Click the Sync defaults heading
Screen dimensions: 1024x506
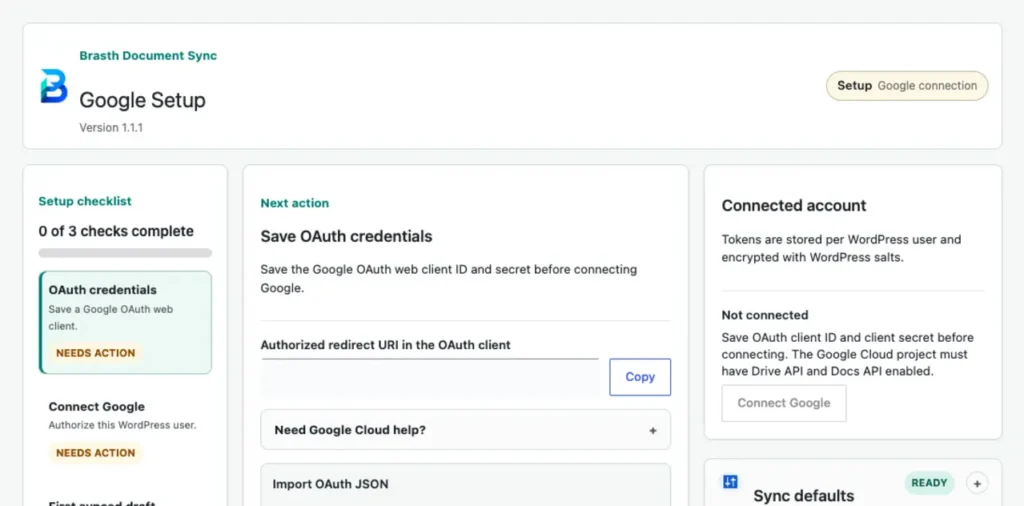804,496
